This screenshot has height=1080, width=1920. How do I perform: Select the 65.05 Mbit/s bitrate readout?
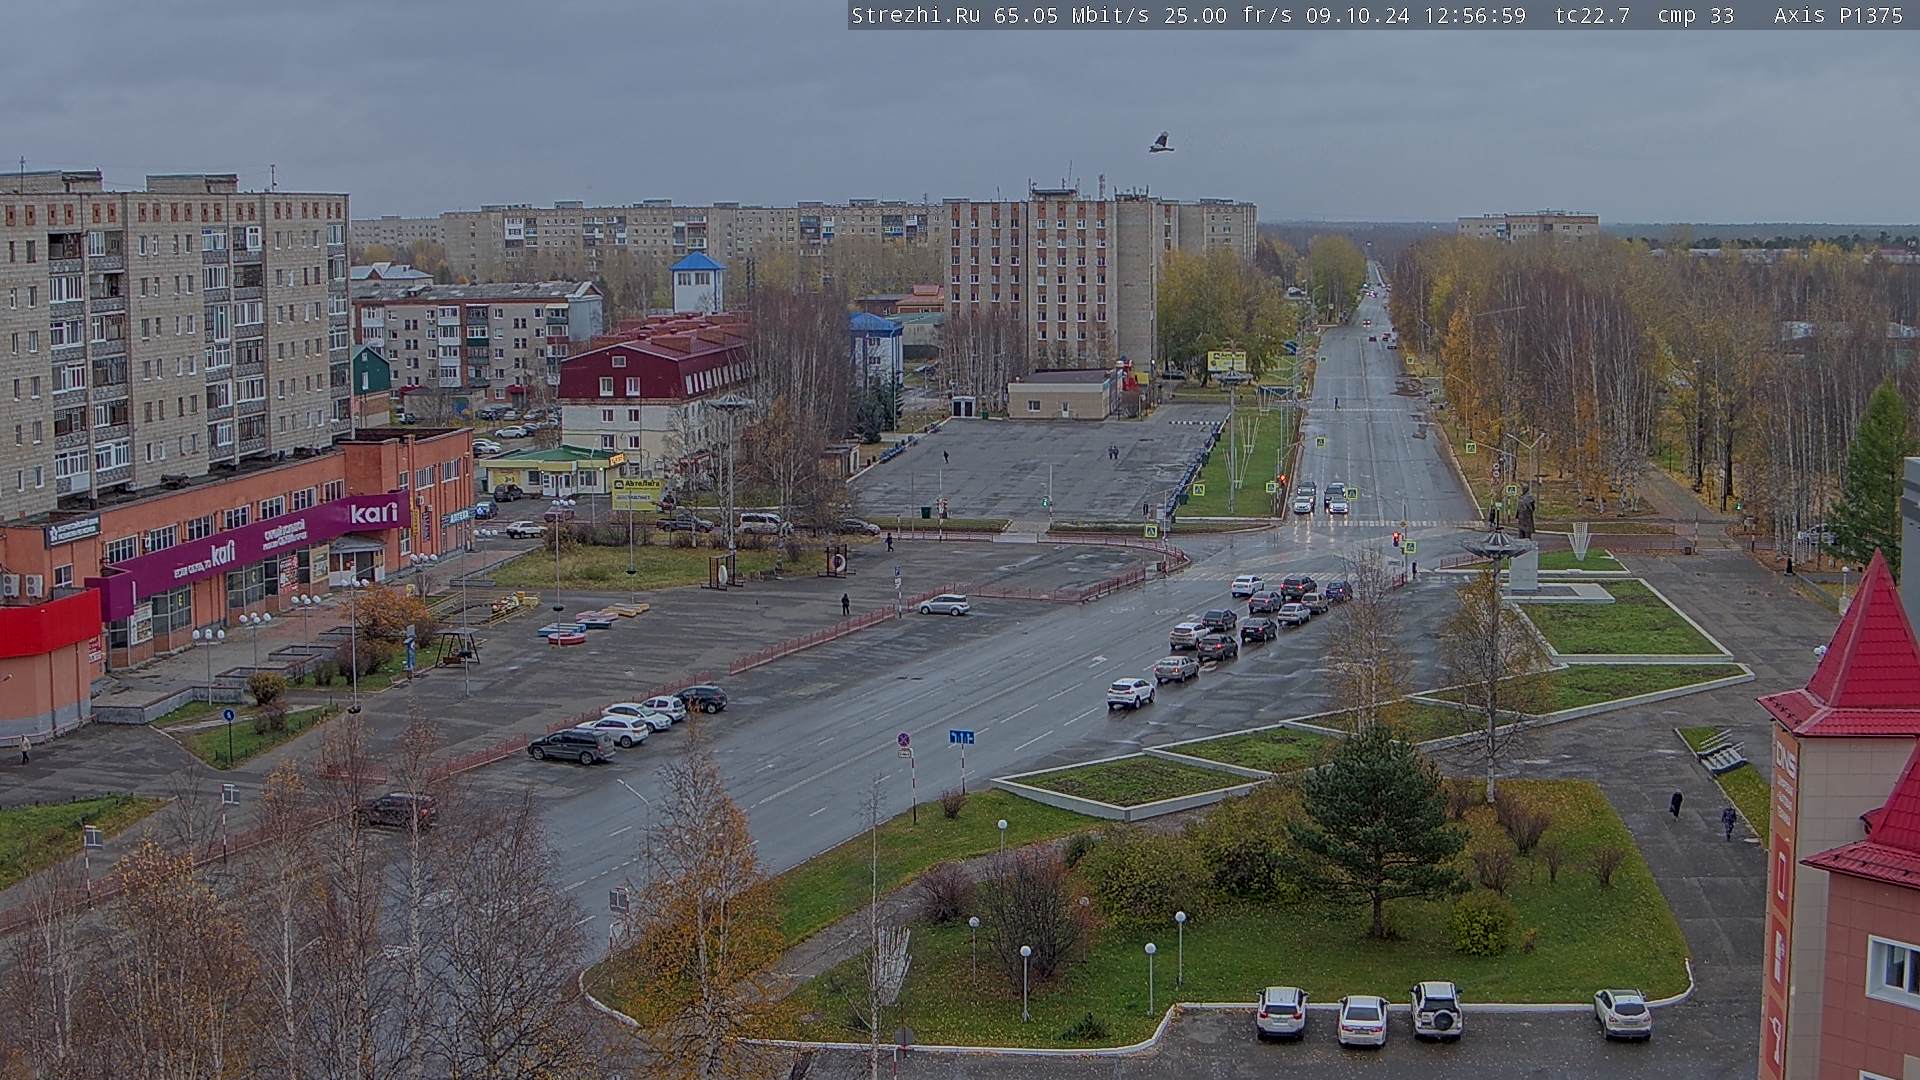pos(1075,15)
